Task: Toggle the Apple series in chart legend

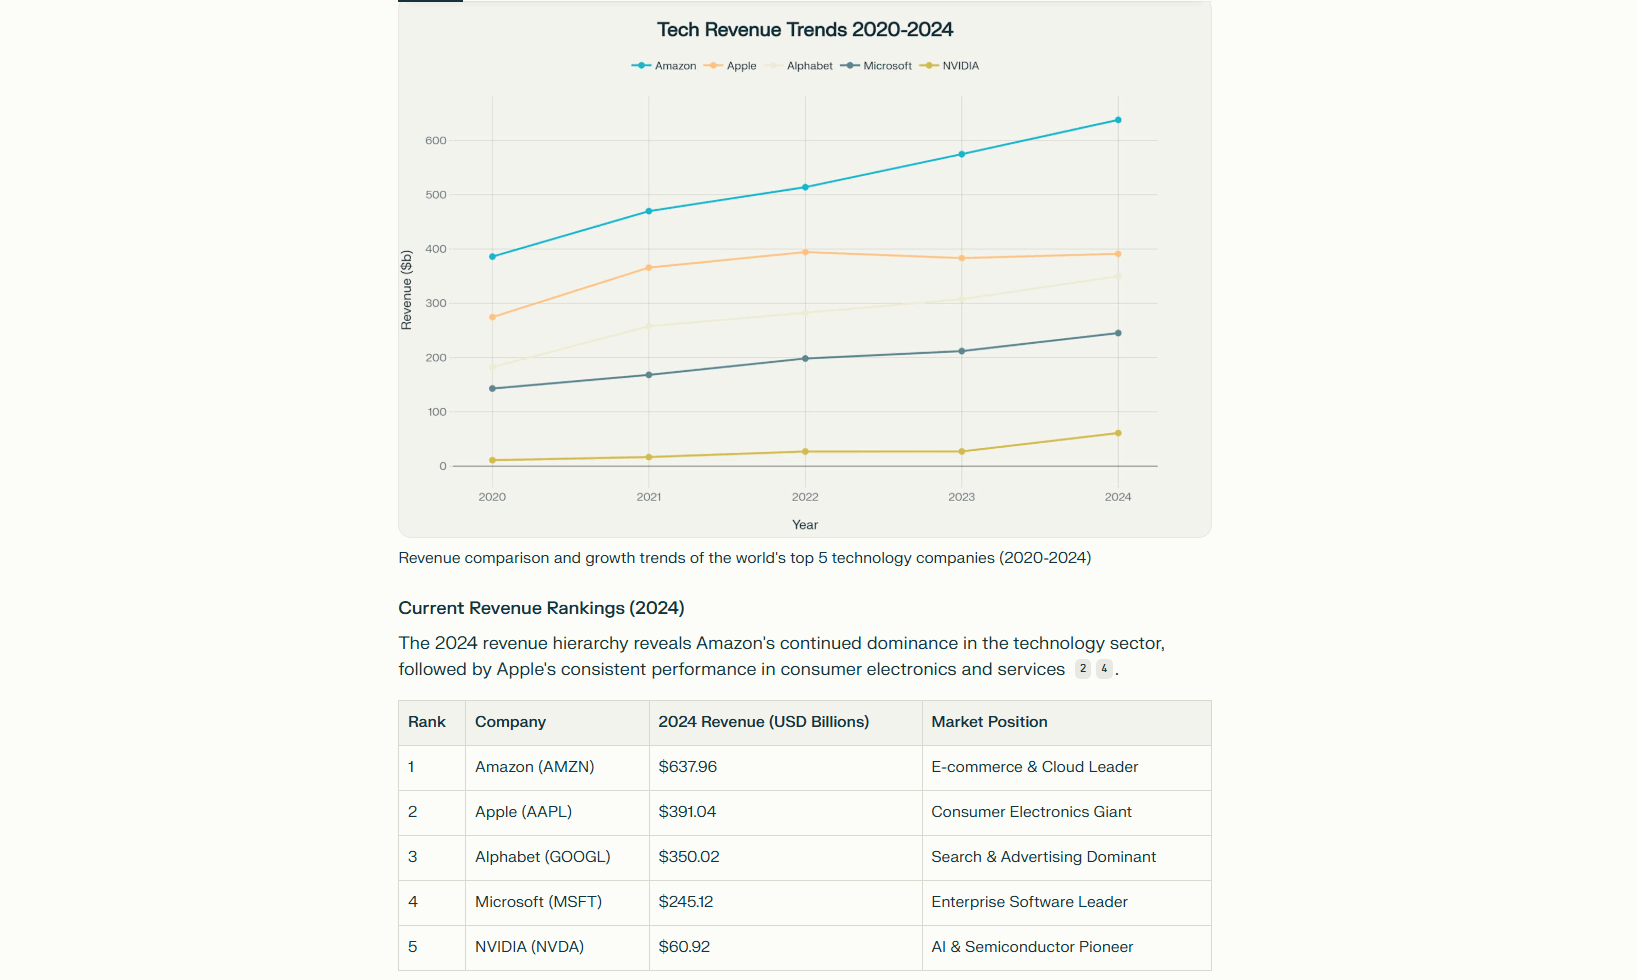Action: click(732, 66)
